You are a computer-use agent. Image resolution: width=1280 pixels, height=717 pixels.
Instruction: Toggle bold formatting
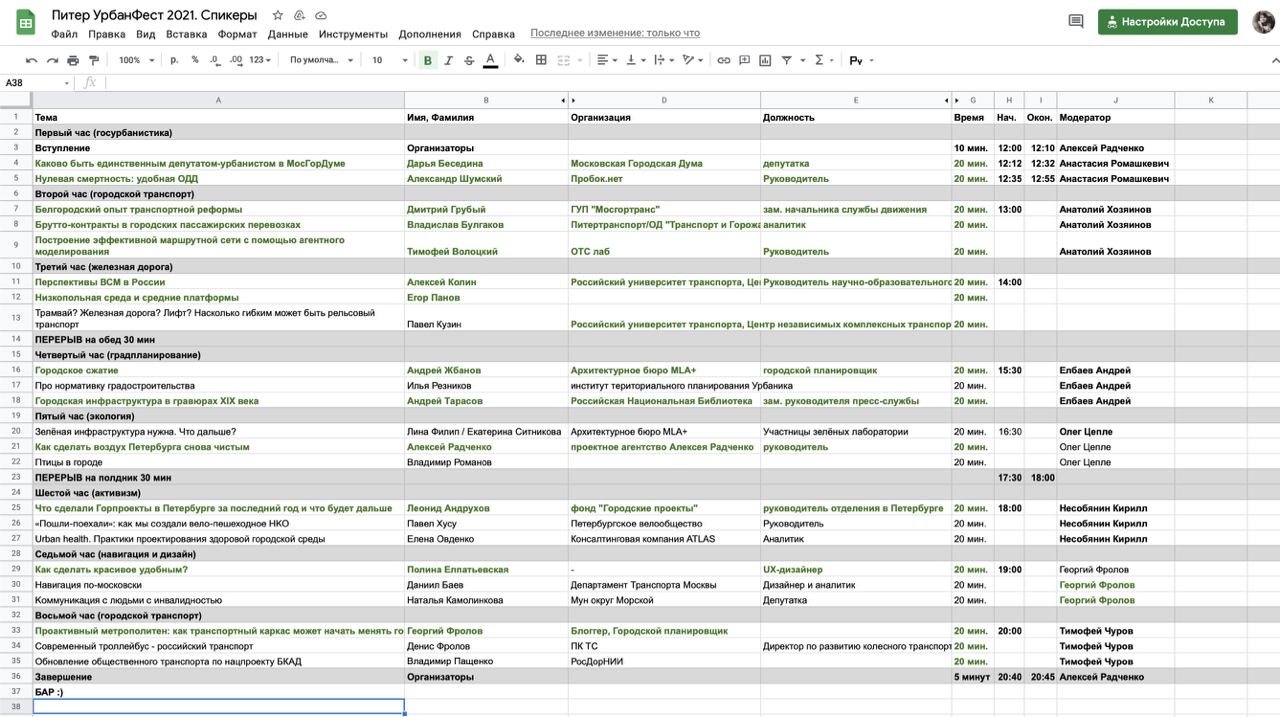(427, 60)
